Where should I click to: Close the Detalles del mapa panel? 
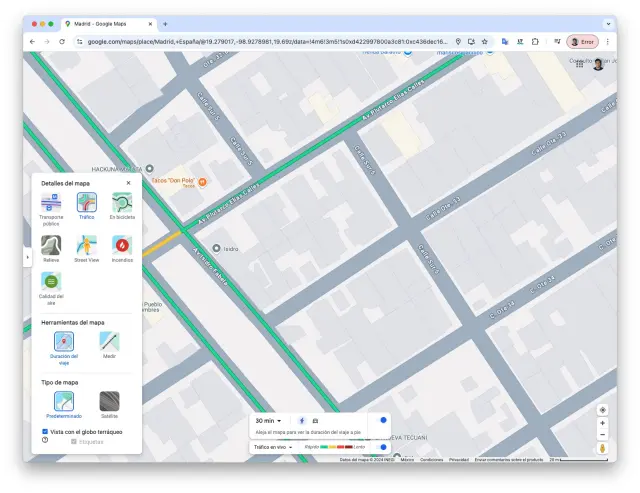[128, 183]
